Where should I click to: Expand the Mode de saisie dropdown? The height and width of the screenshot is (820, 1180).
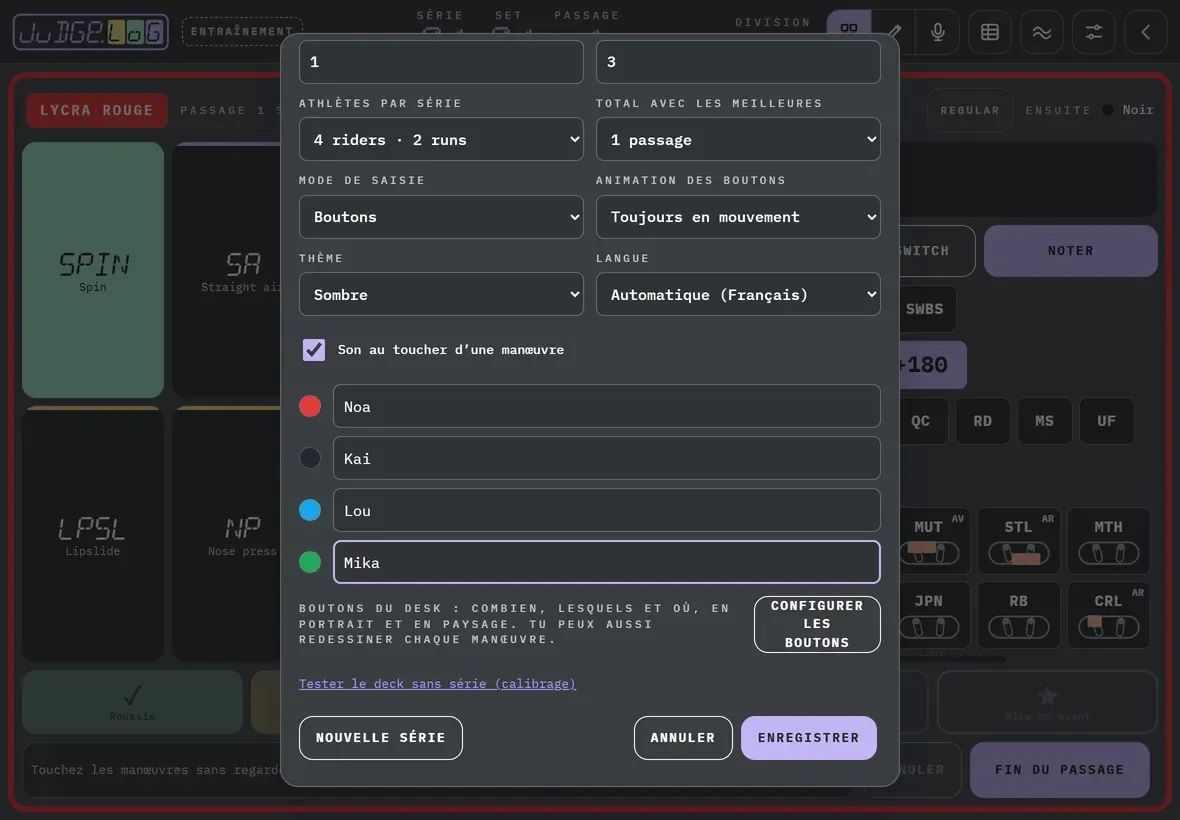(x=441, y=217)
